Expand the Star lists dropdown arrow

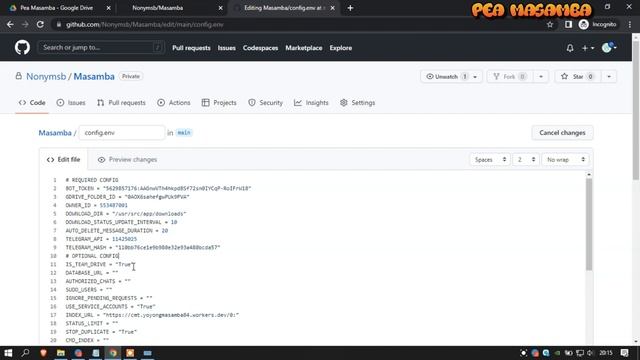(x=609, y=76)
